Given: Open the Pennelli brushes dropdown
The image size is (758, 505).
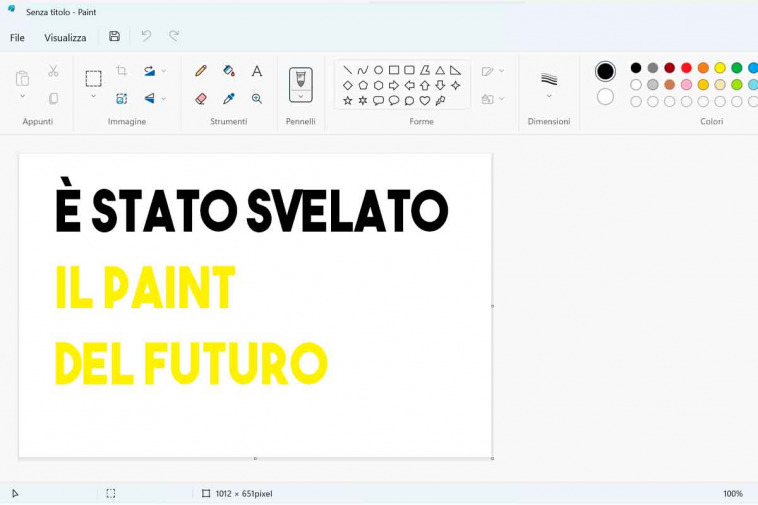Looking at the screenshot, I should (x=301, y=97).
